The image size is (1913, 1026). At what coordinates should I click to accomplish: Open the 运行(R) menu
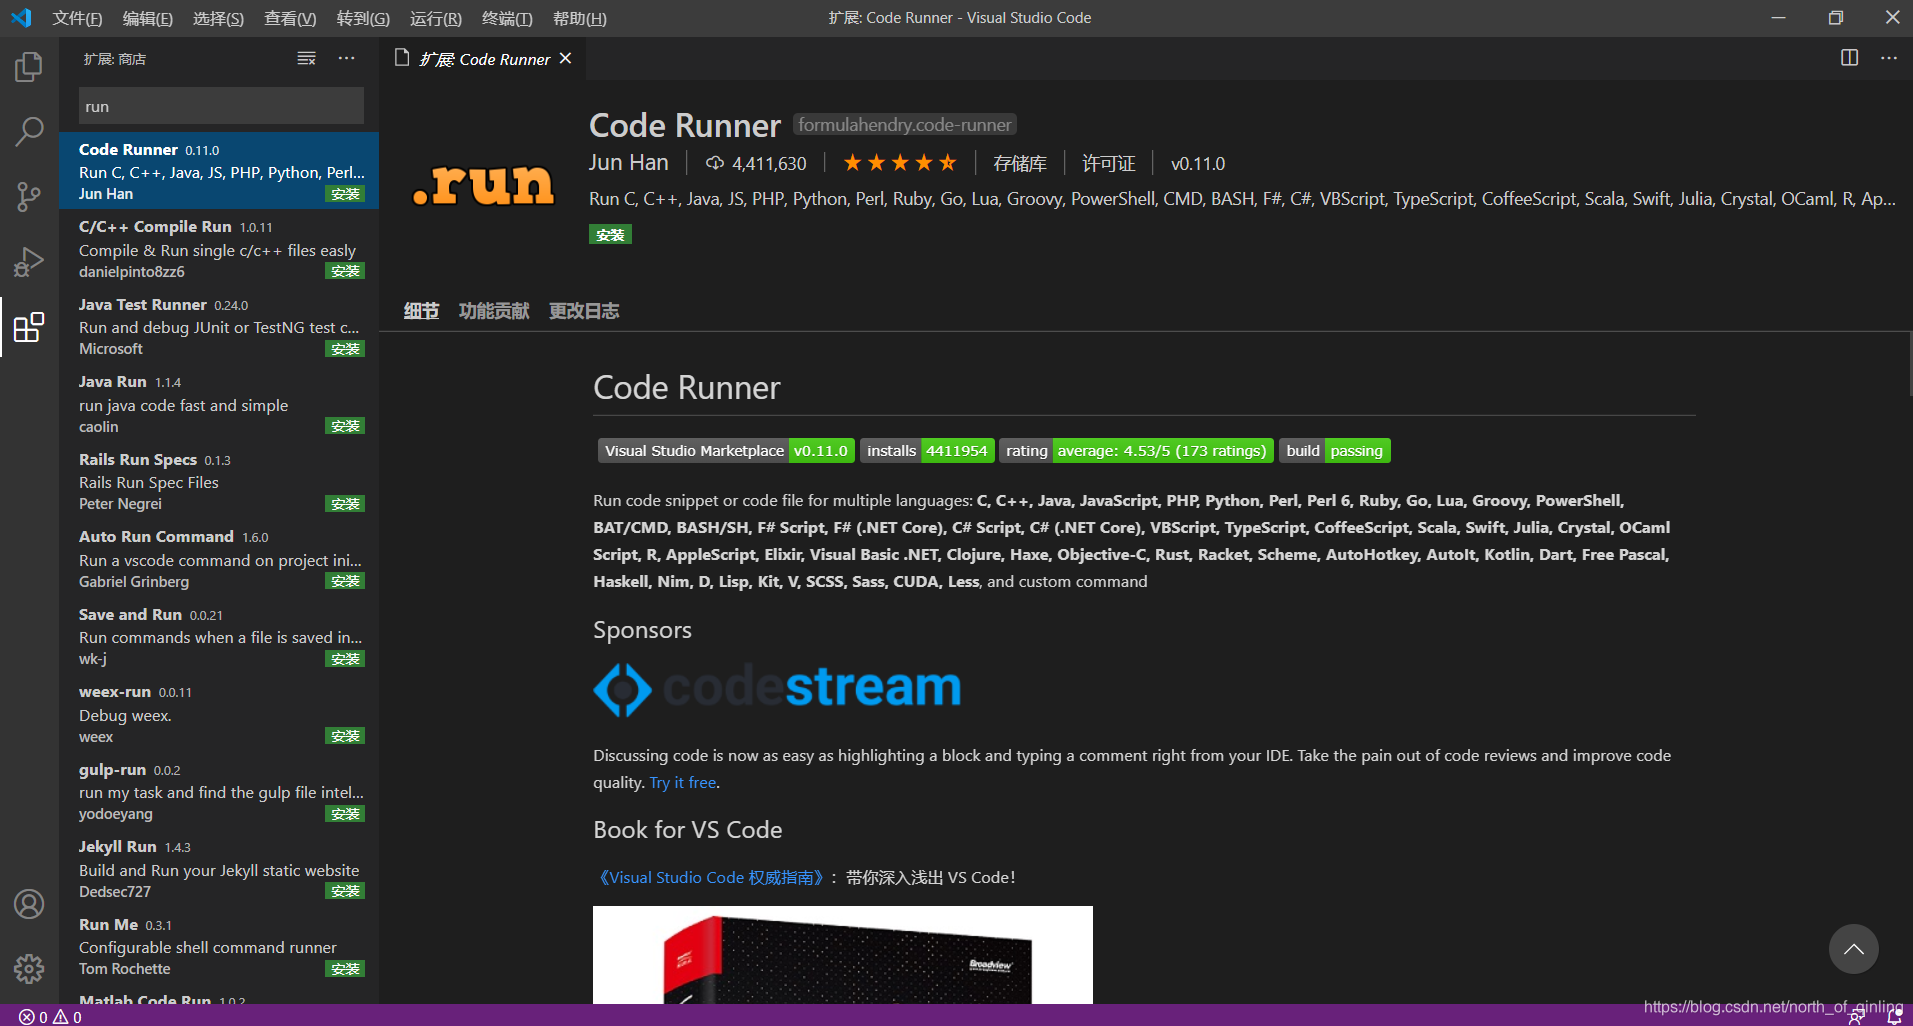(435, 18)
